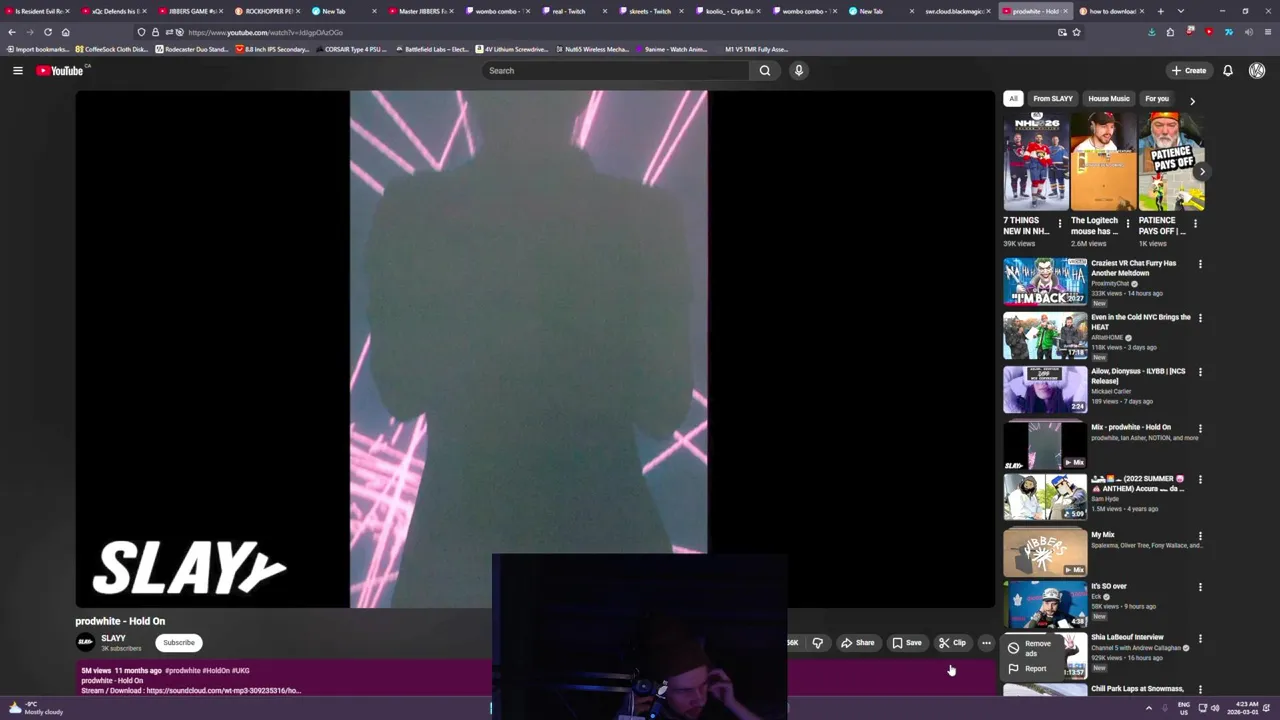Open the PATIENCE PAYS OFF short
Image resolution: width=1280 pixels, height=720 pixels.
[x=1171, y=162]
